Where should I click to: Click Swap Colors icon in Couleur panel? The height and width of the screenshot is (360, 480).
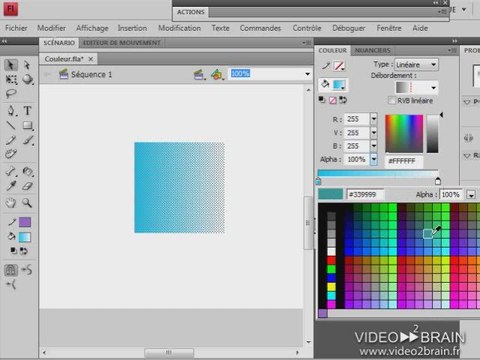(343, 100)
